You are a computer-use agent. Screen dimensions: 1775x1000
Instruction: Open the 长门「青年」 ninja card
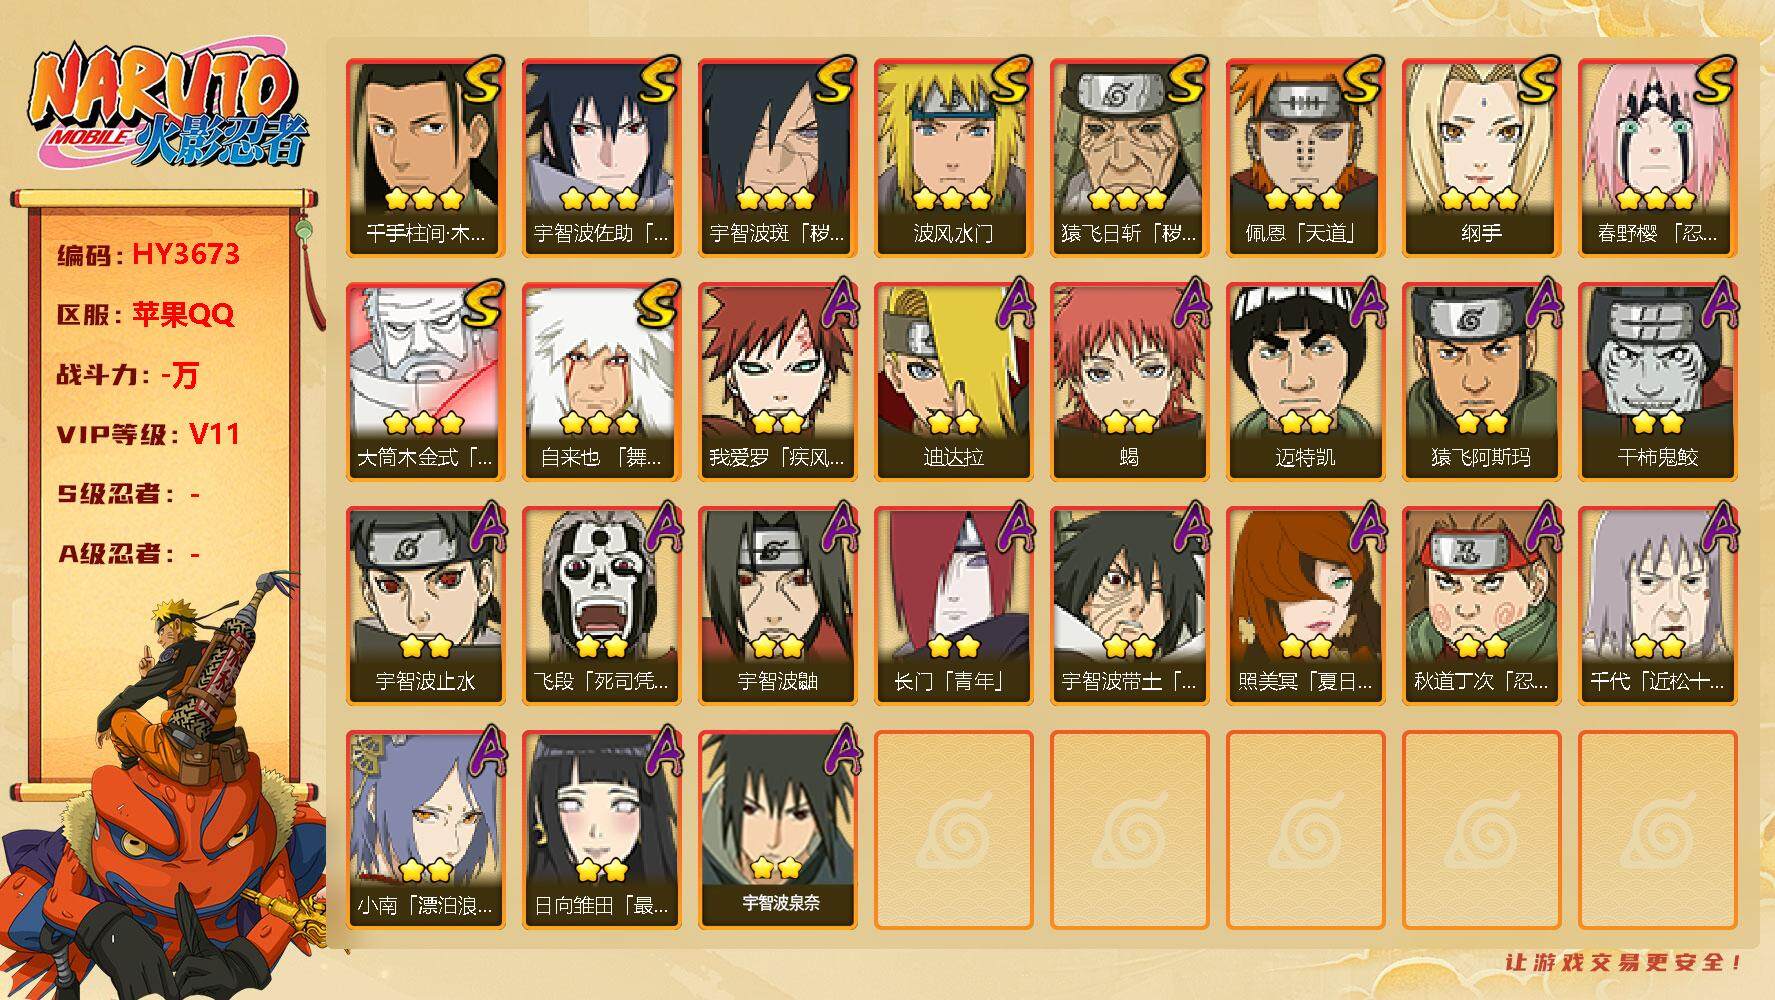(x=953, y=606)
